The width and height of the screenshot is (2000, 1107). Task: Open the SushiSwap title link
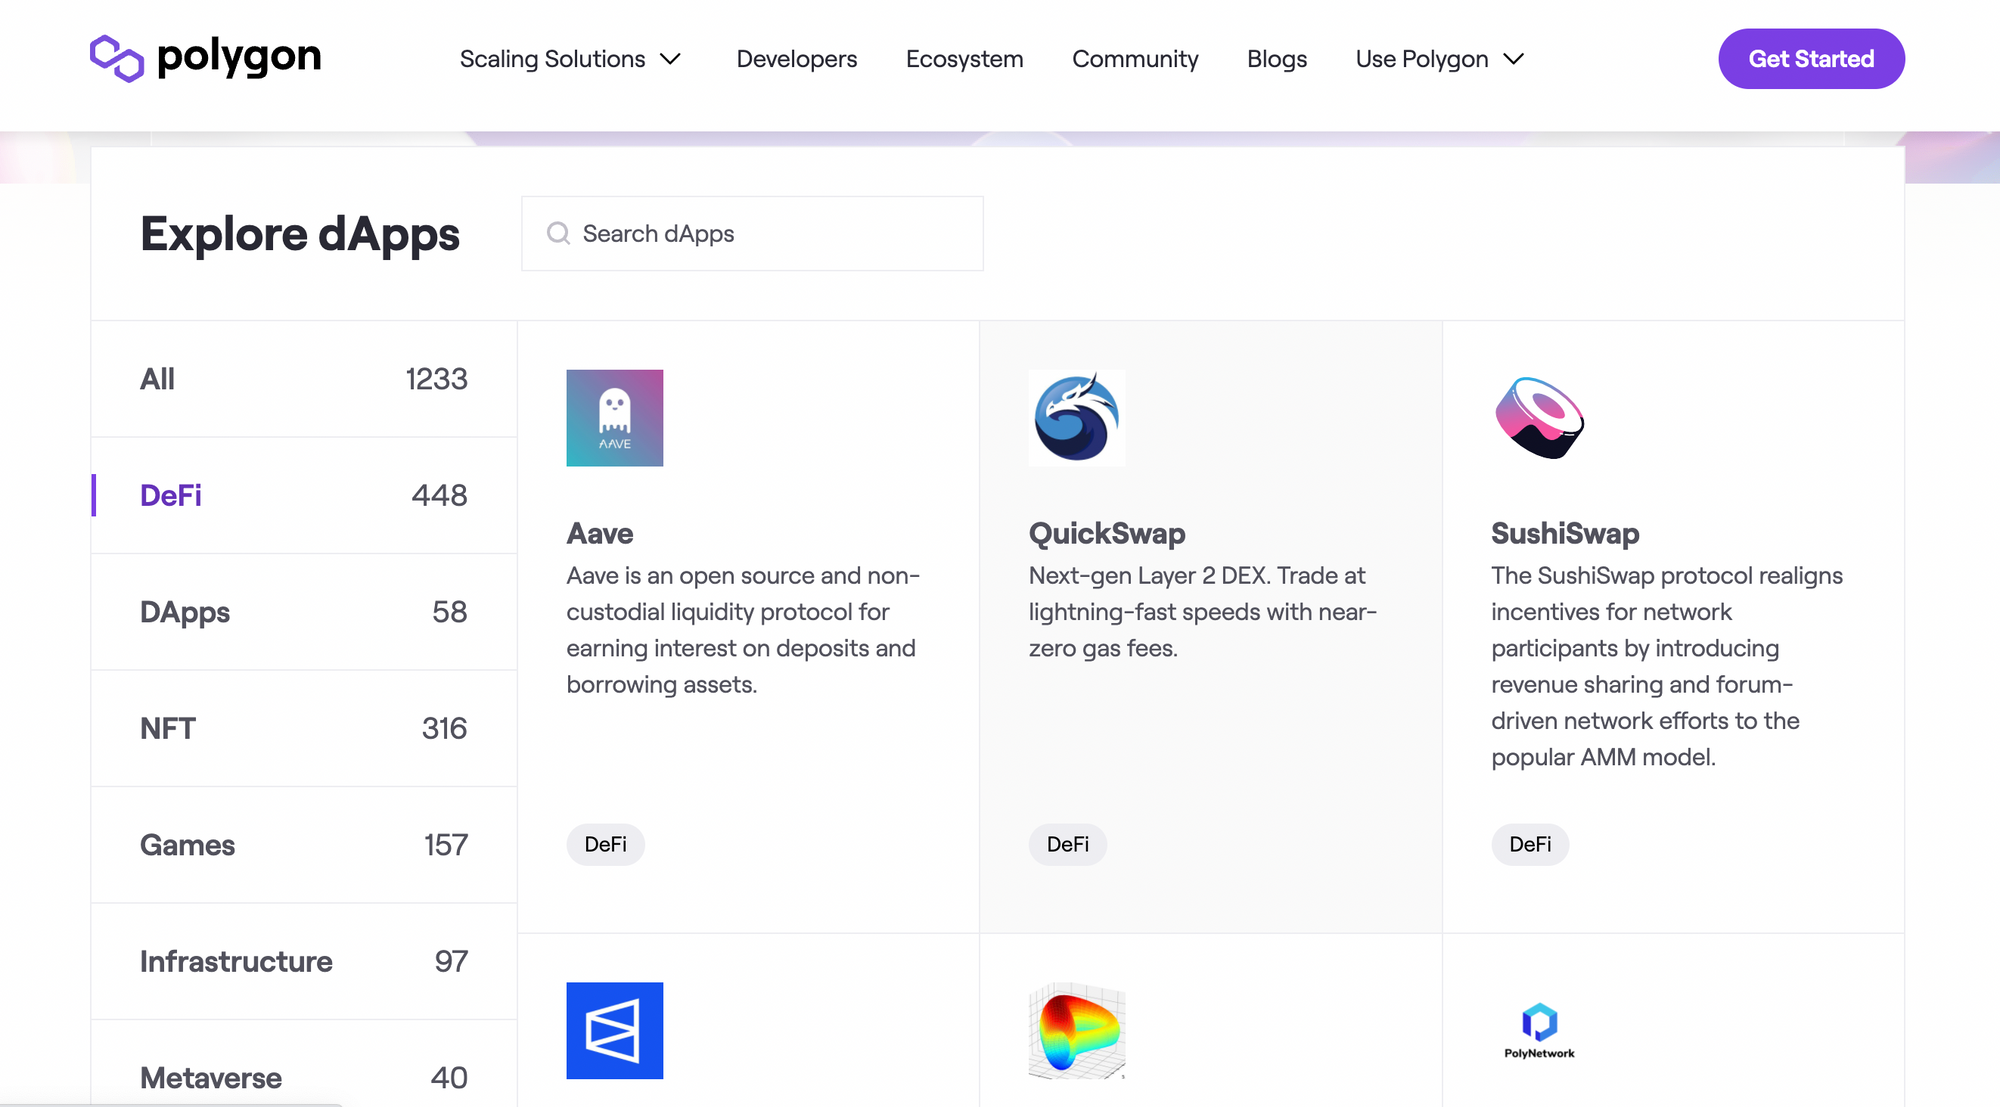tap(1565, 533)
